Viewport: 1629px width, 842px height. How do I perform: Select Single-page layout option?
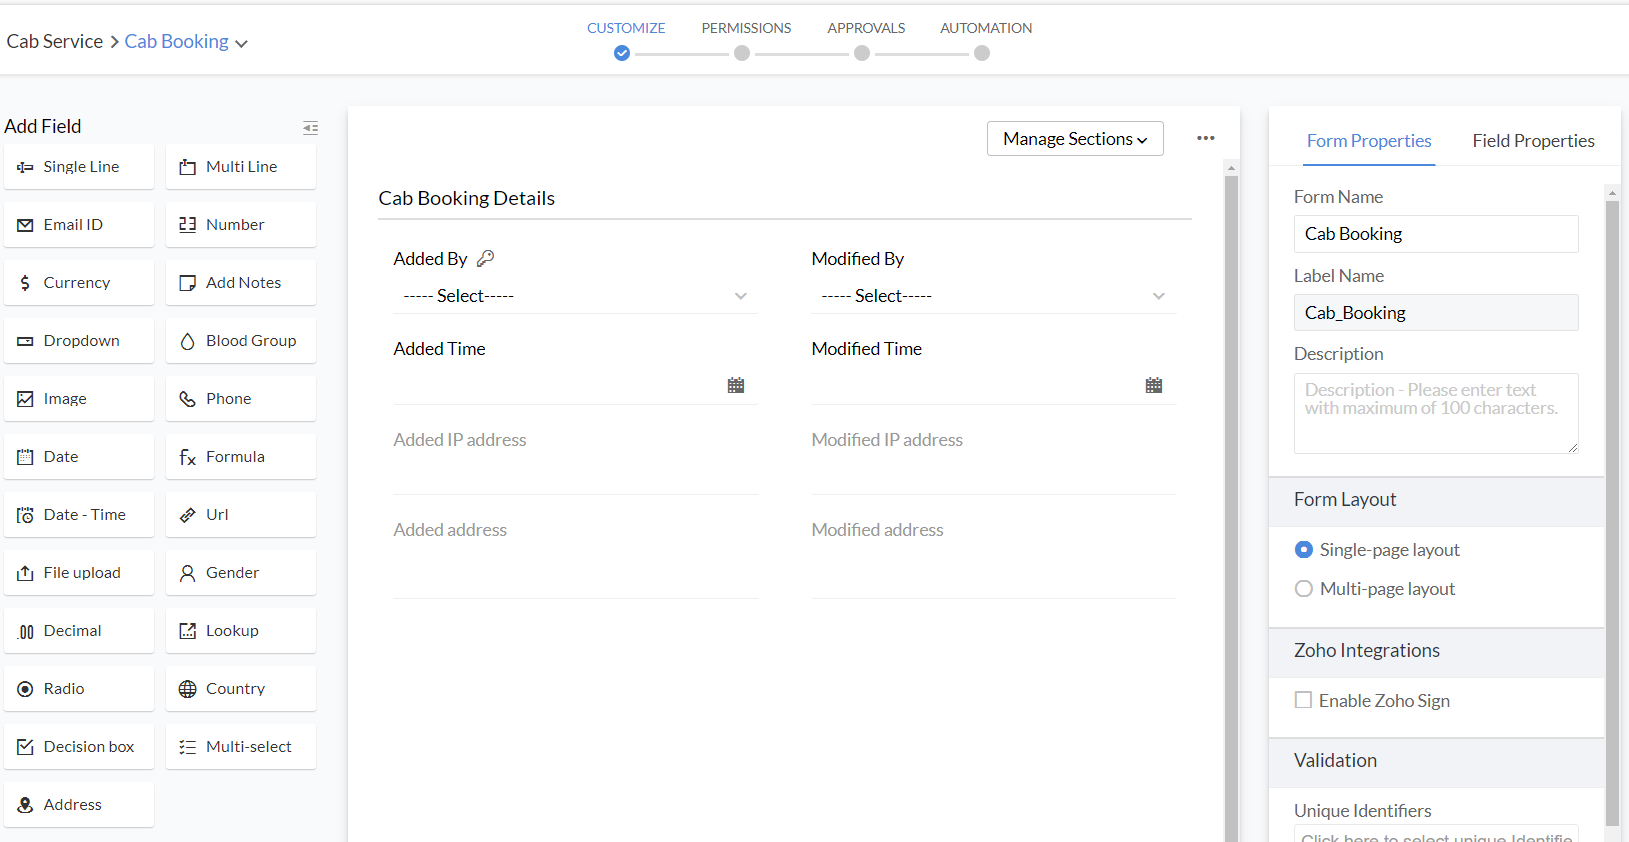[x=1304, y=550]
